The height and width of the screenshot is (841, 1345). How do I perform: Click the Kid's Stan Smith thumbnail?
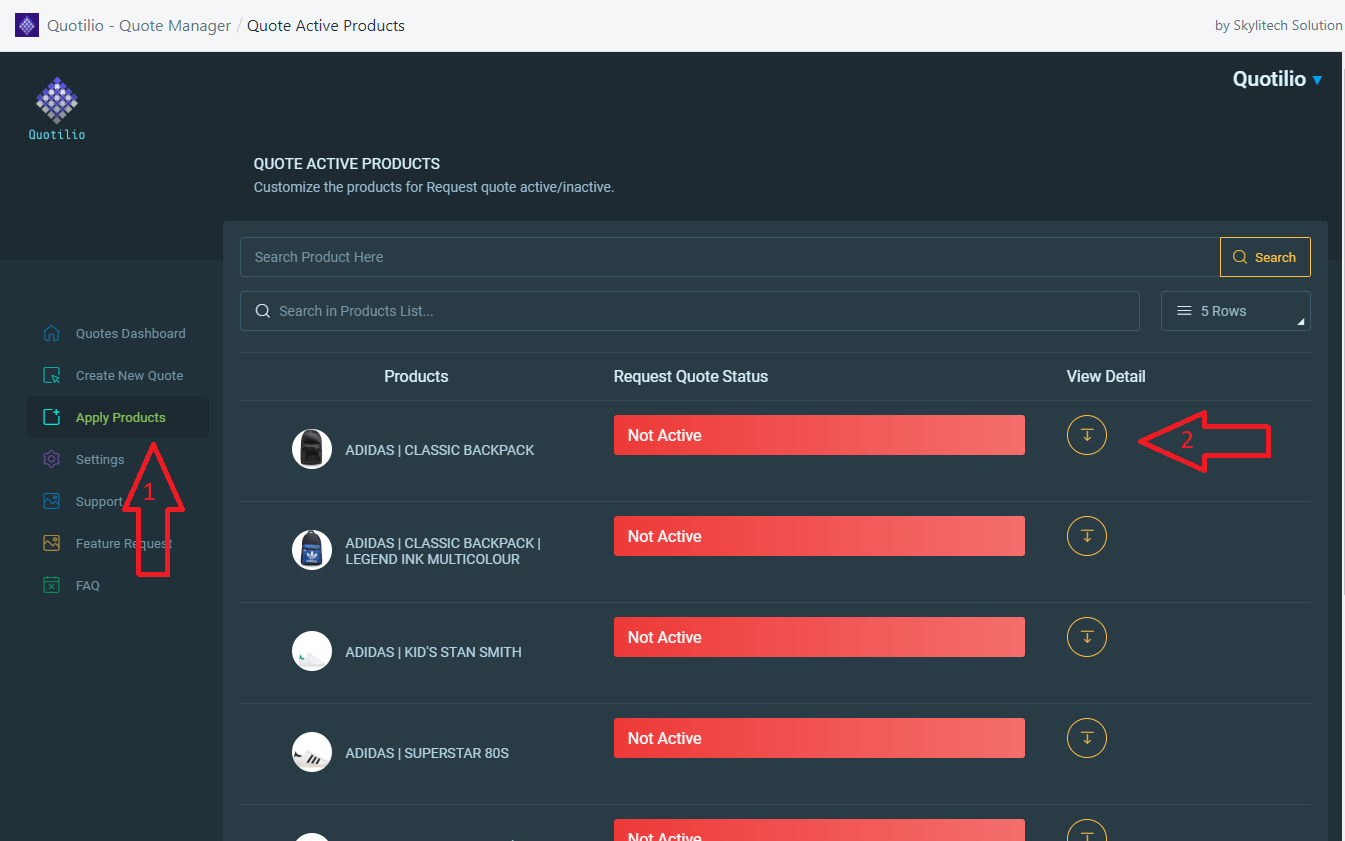312,651
